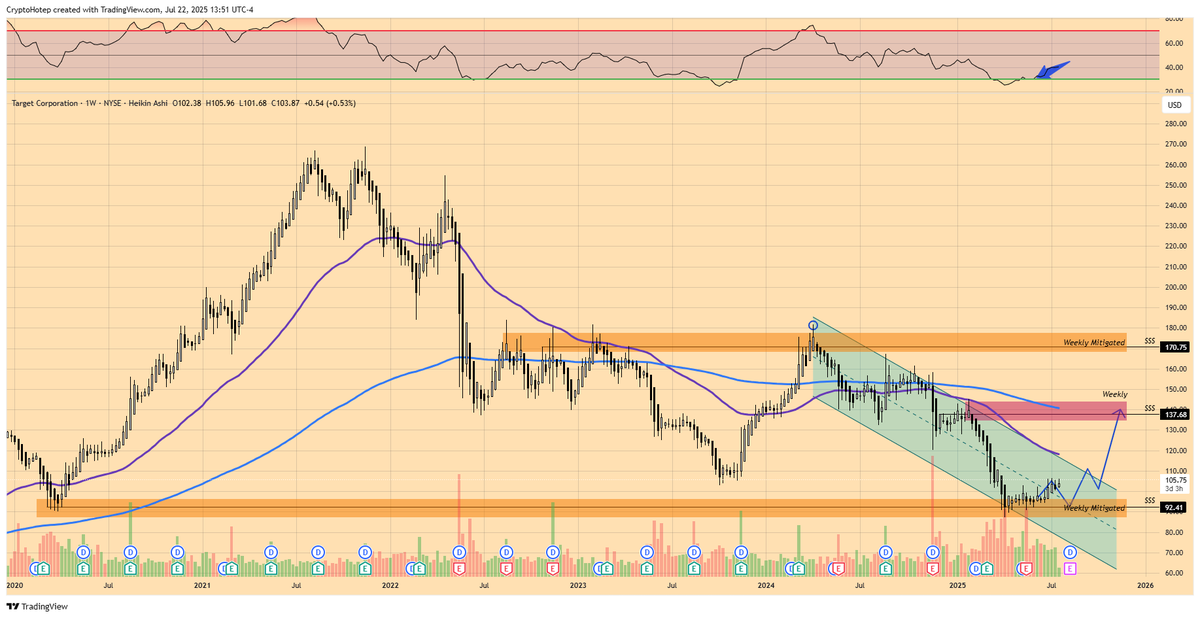The width and height of the screenshot is (1200, 618).
Task: Click the 150.00 price scale label
Action: click(x=1176, y=389)
